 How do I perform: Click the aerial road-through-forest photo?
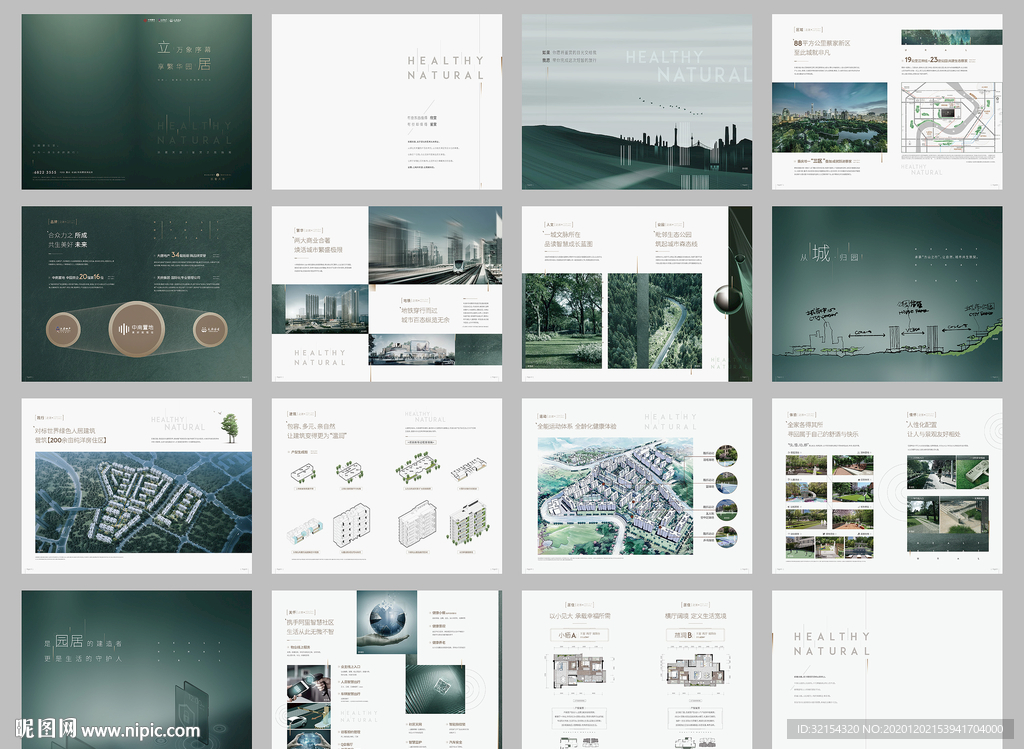[x=655, y=321]
